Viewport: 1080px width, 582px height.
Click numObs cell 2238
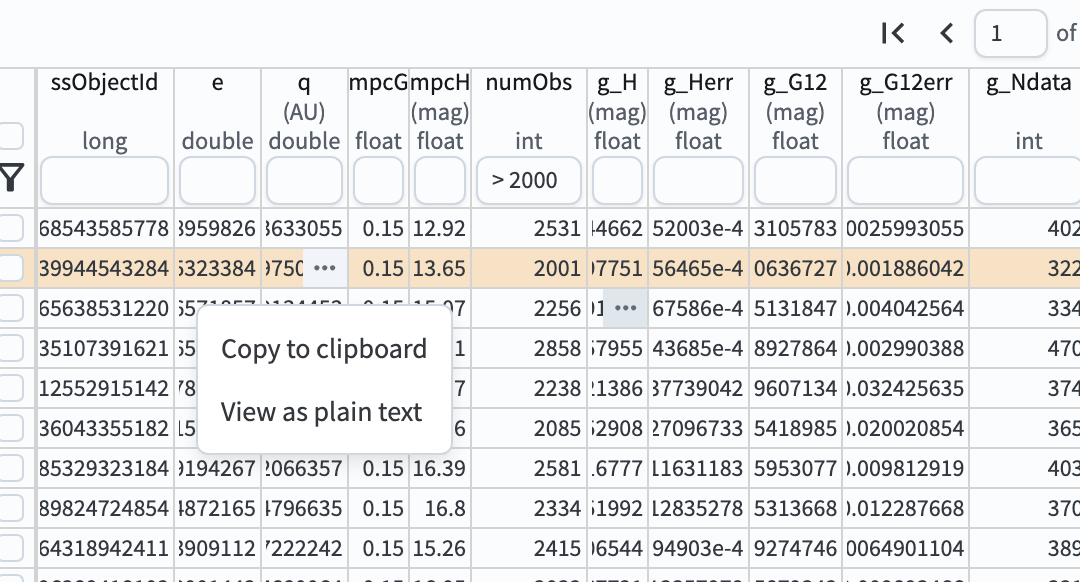[x=528, y=388]
